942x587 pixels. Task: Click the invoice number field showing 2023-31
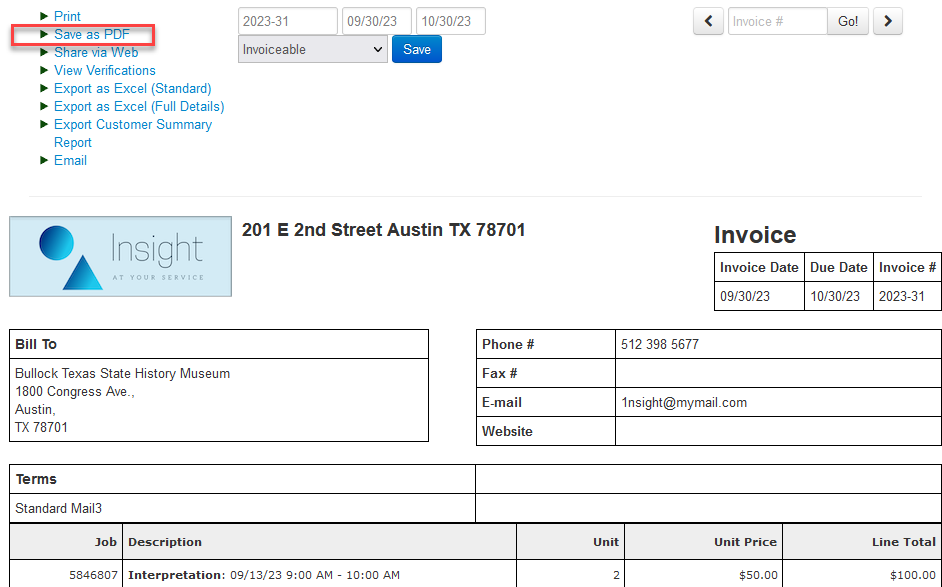(287, 20)
